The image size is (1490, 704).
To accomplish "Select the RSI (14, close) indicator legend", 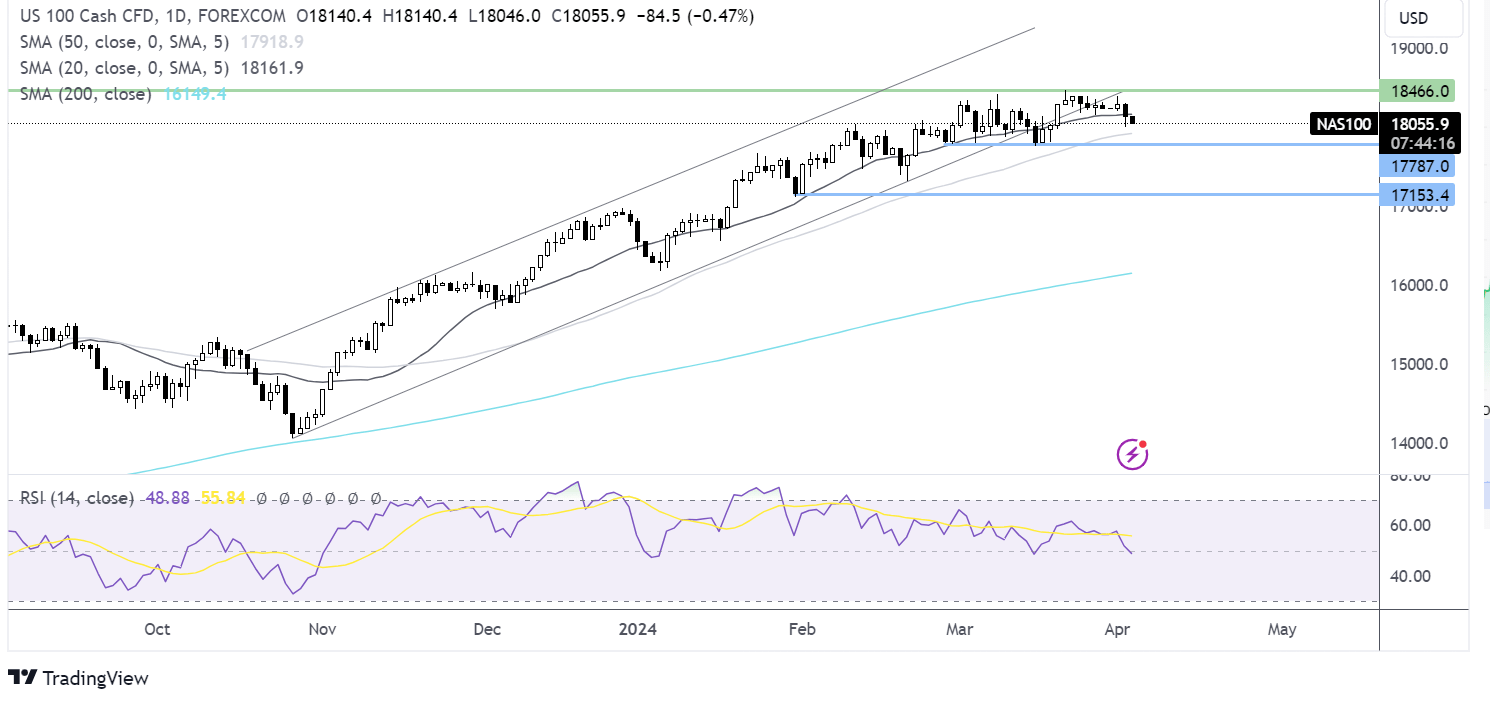I will [76, 497].
